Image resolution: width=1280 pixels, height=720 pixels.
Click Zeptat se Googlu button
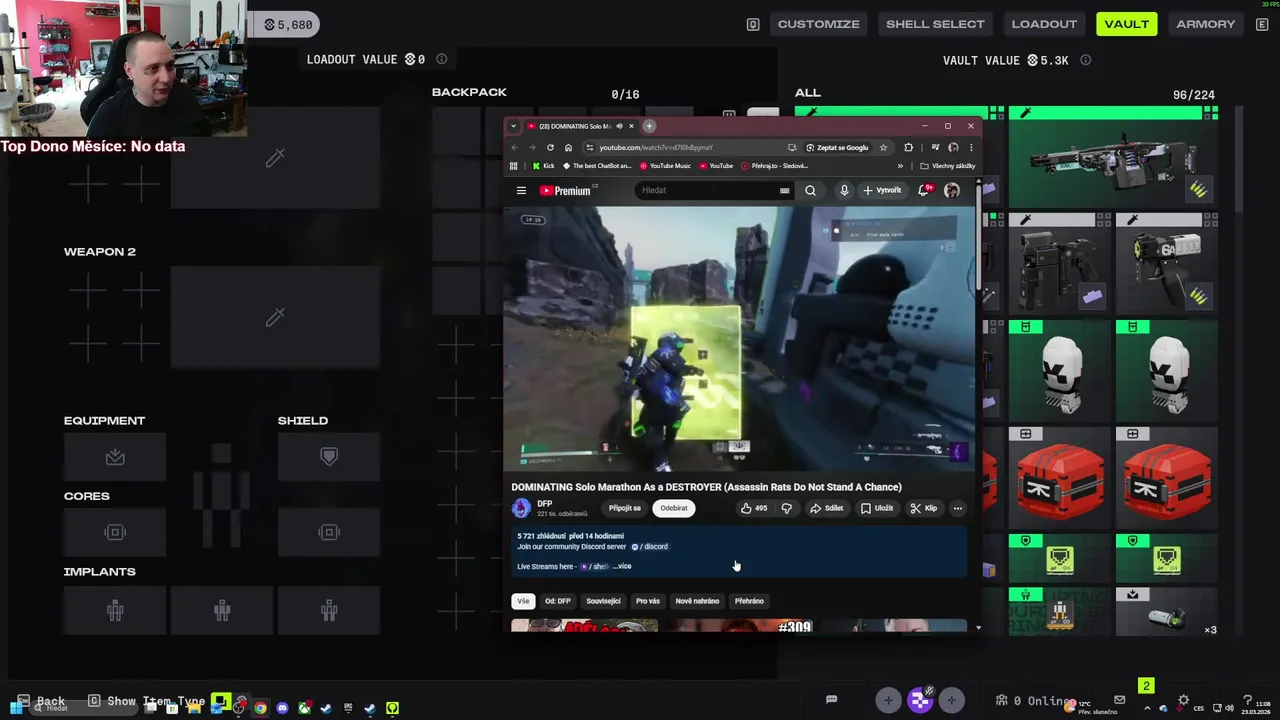pos(837,147)
